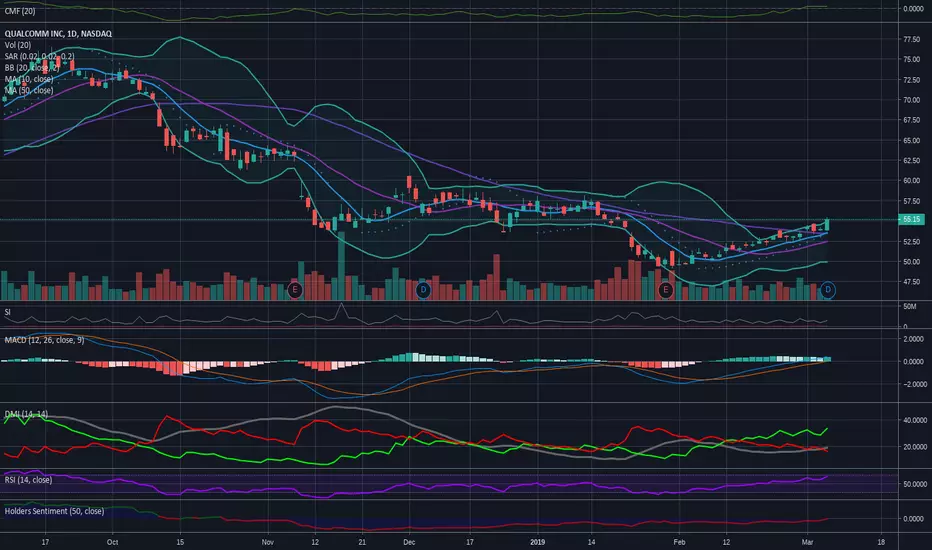Viewport: 932px width, 550px height.
Task: Select the Holders Sentiment (50, close) label
Action: (54, 511)
